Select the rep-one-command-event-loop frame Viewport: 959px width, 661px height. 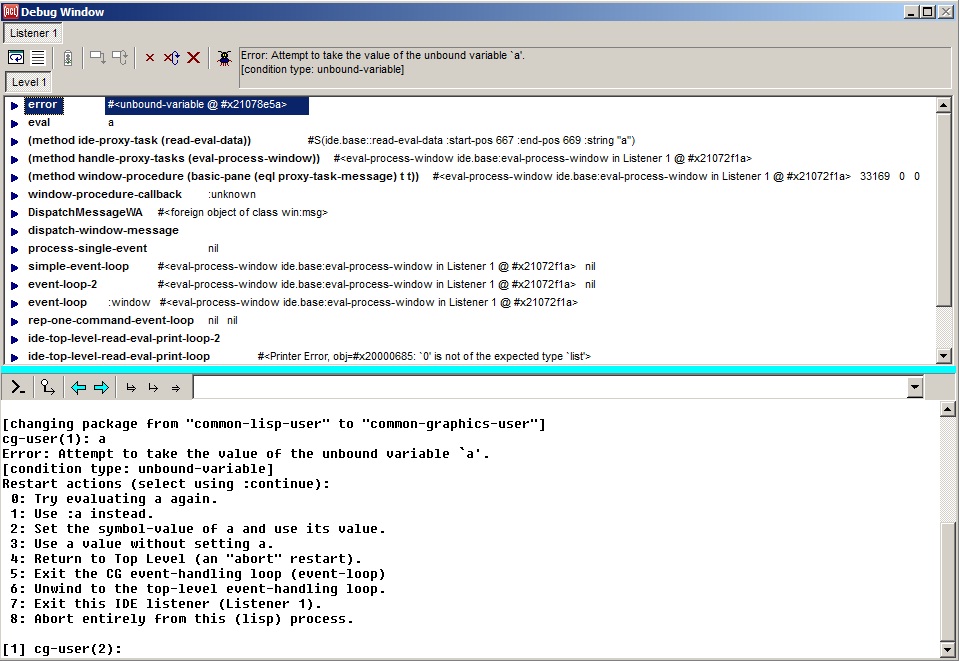coord(111,321)
